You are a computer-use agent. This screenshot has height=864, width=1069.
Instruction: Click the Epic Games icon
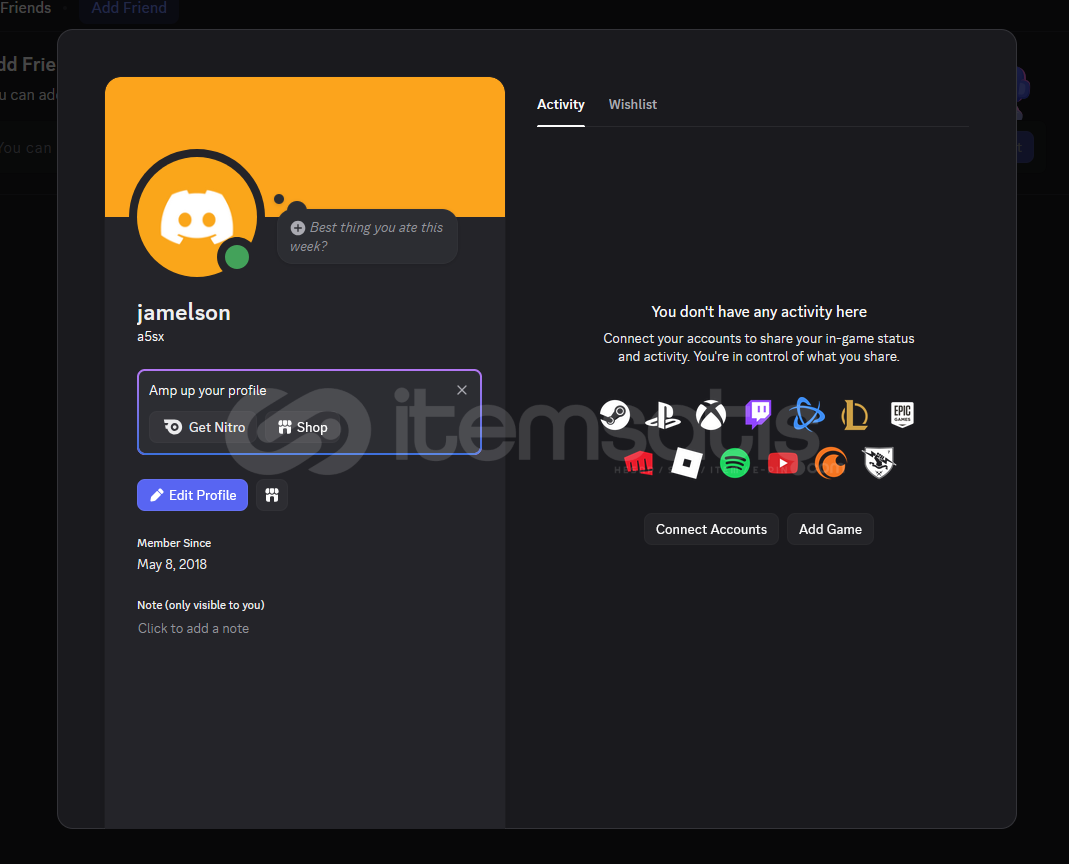coord(902,414)
